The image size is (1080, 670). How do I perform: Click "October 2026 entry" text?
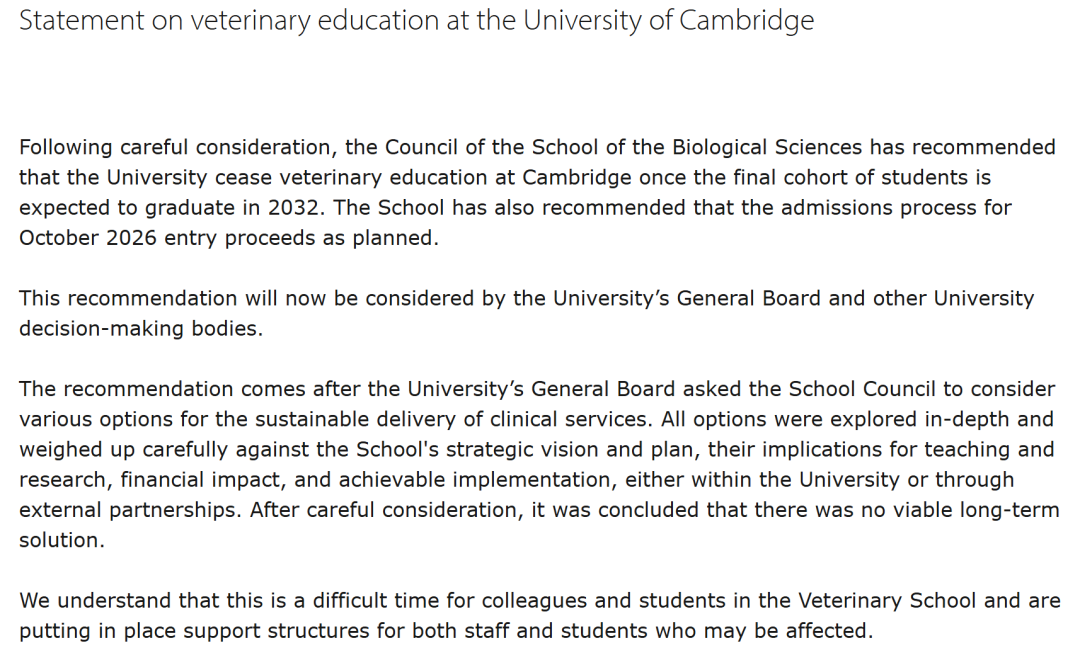[x=108, y=239]
